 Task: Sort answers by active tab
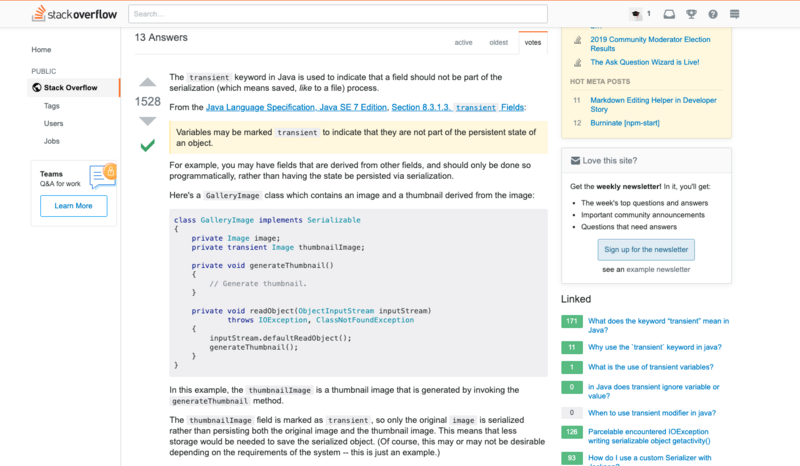pyautogui.click(x=463, y=42)
